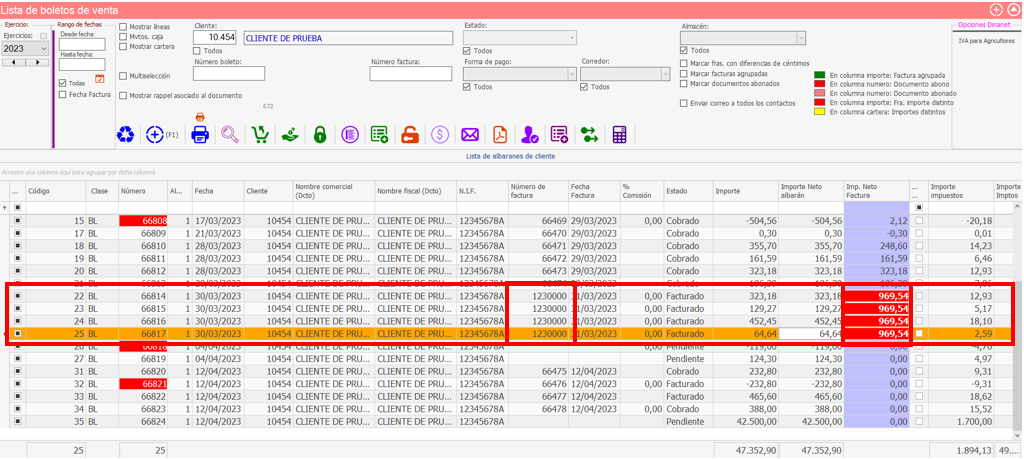Viewport: 1024px width, 459px height.
Task: Click the green Factura agrupada legend swatch
Action: click(x=820, y=74)
